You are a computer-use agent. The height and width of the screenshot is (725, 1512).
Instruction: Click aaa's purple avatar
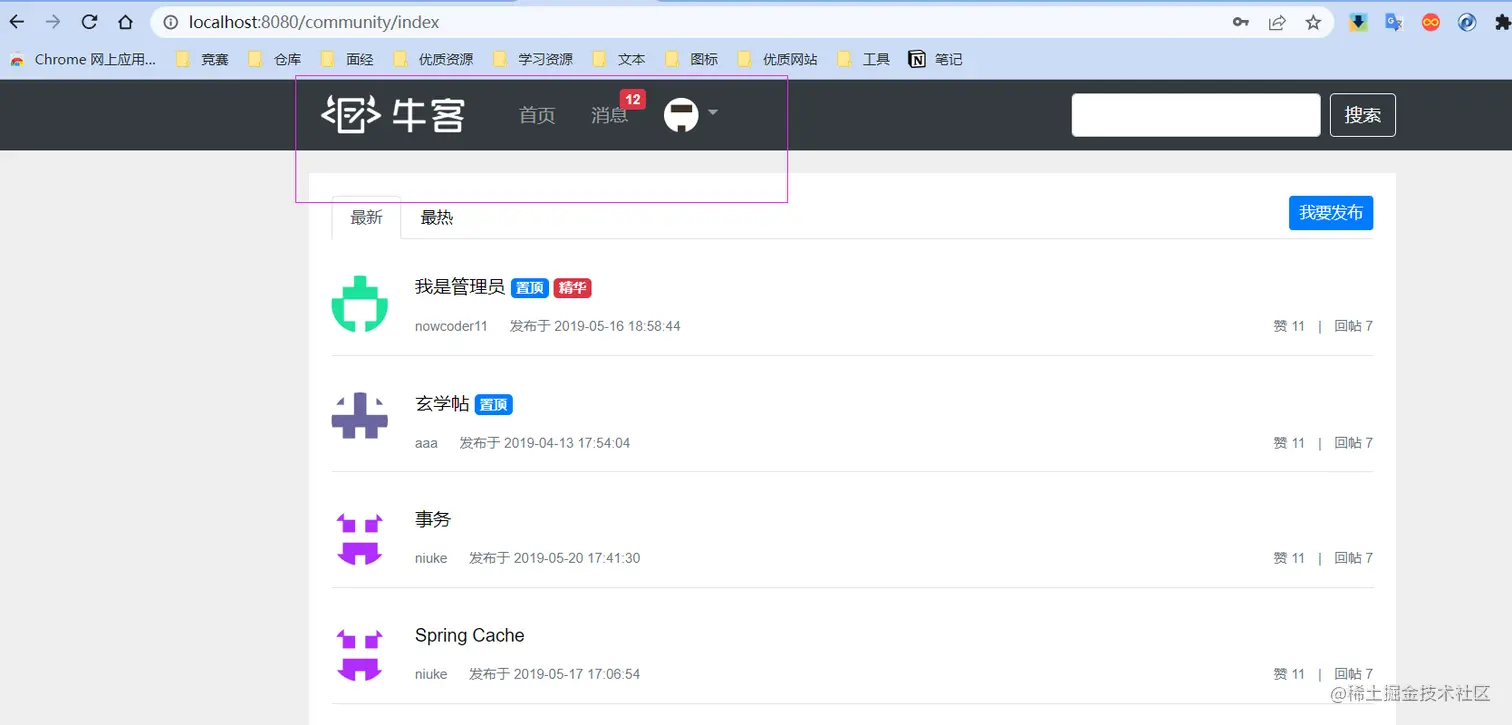[x=359, y=416]
